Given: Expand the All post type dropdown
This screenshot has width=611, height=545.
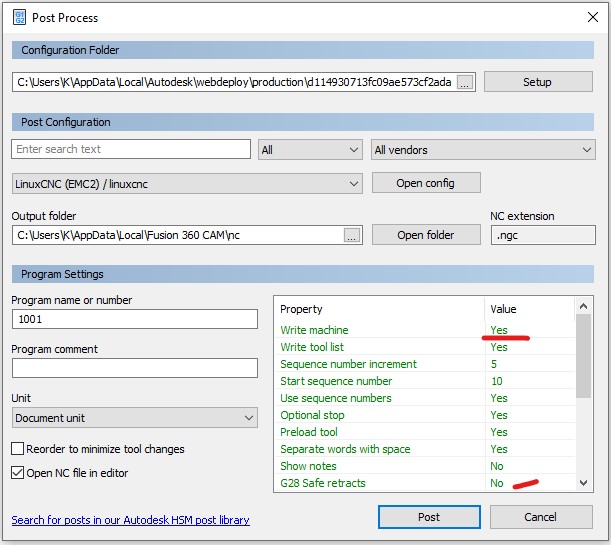Looking at the screenshot, I should pyautogui.click(x=309, y=150).
